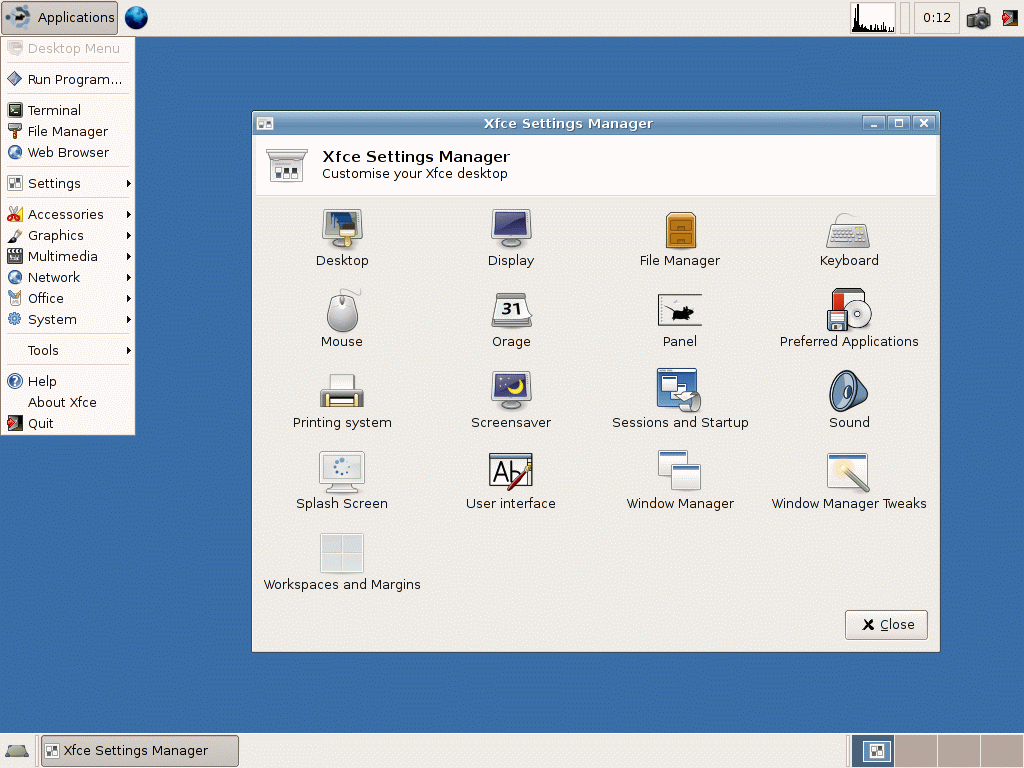This screenshot has width=1024, height=768.
Task: Choose Run Program from the menu
Action: [74, 79]
